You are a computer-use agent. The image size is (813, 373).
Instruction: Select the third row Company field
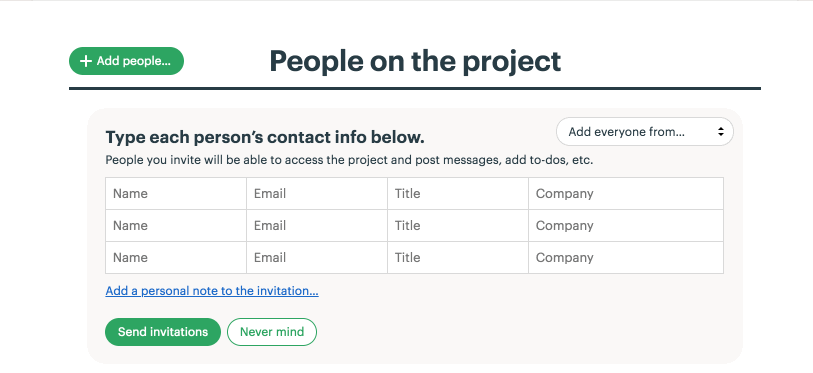626,258
